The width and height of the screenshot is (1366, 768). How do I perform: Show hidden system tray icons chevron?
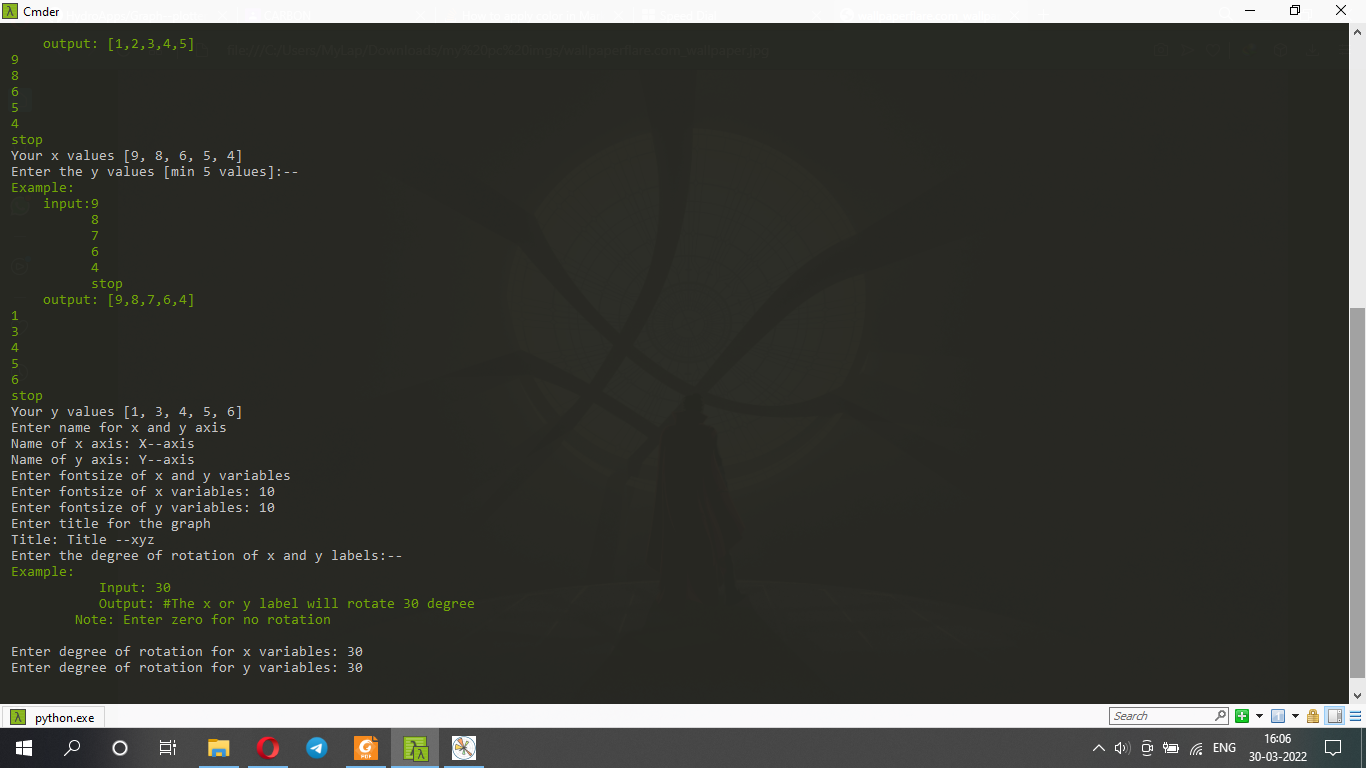point(1099,748)
